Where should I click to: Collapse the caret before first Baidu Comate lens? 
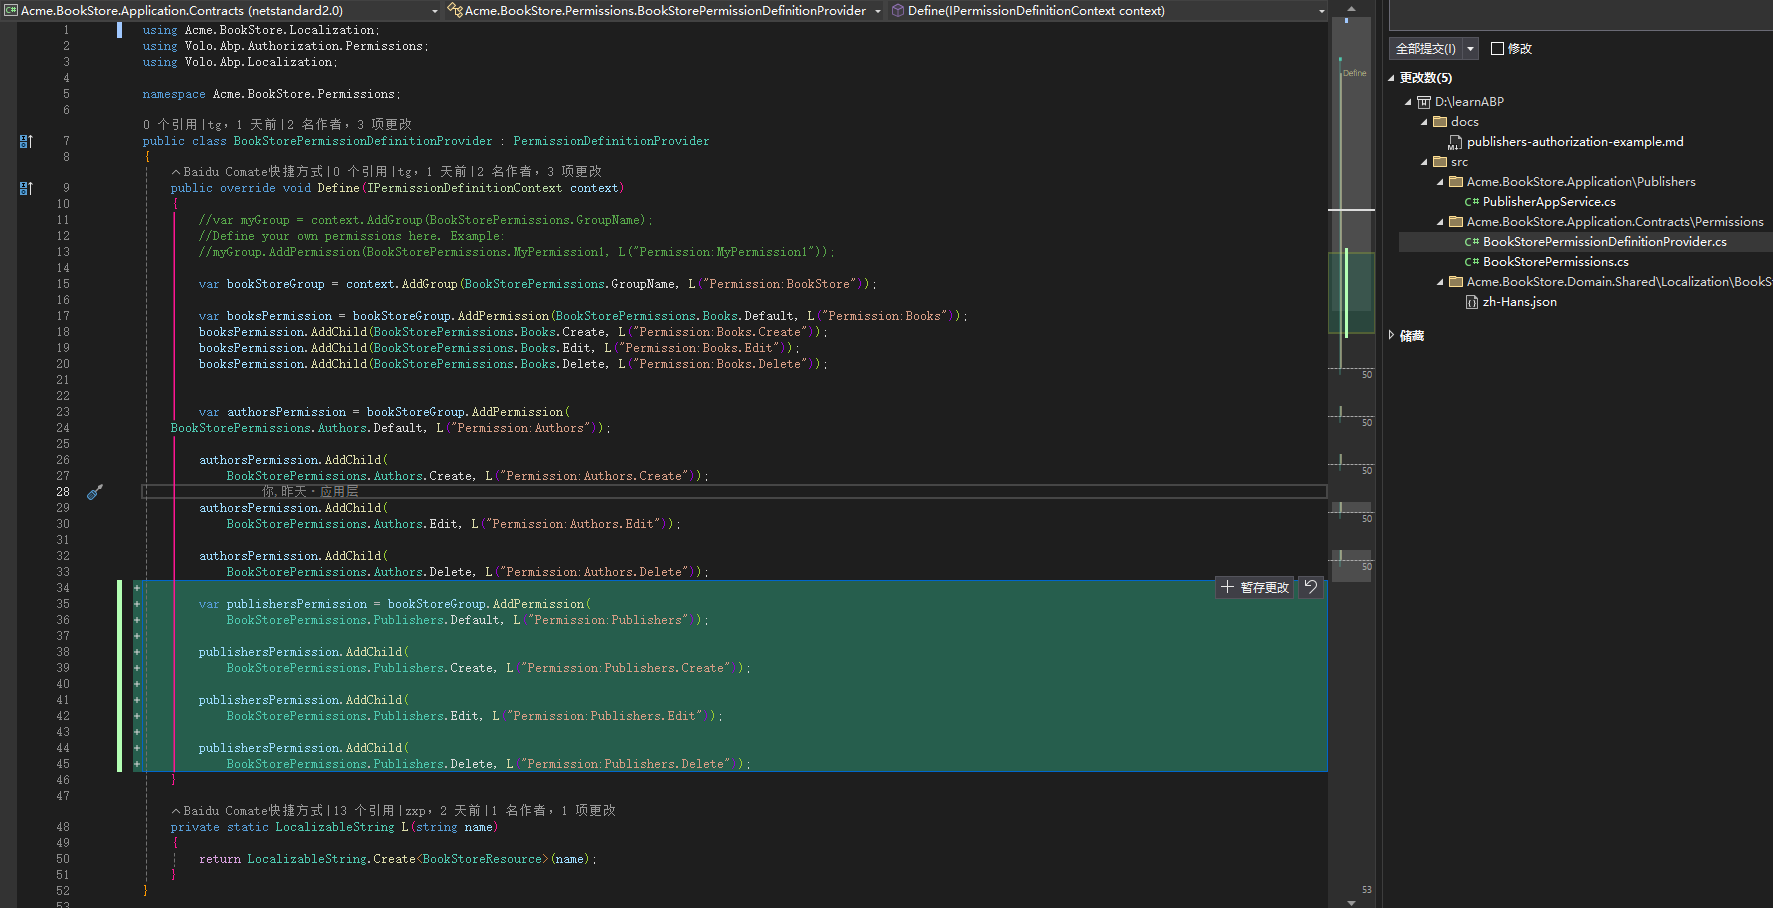176,172
